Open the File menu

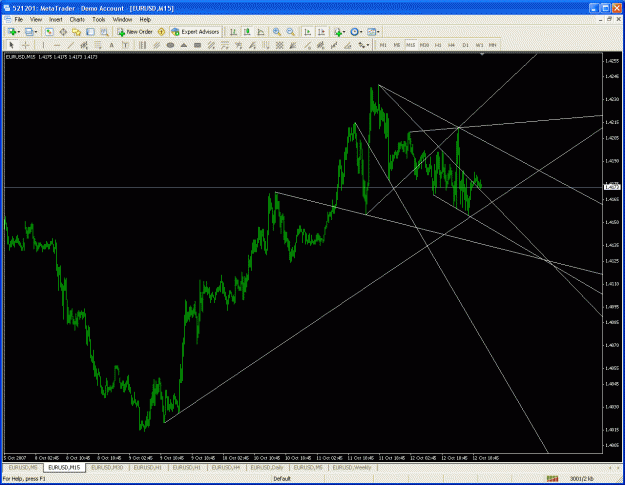[x=19, y=19]
